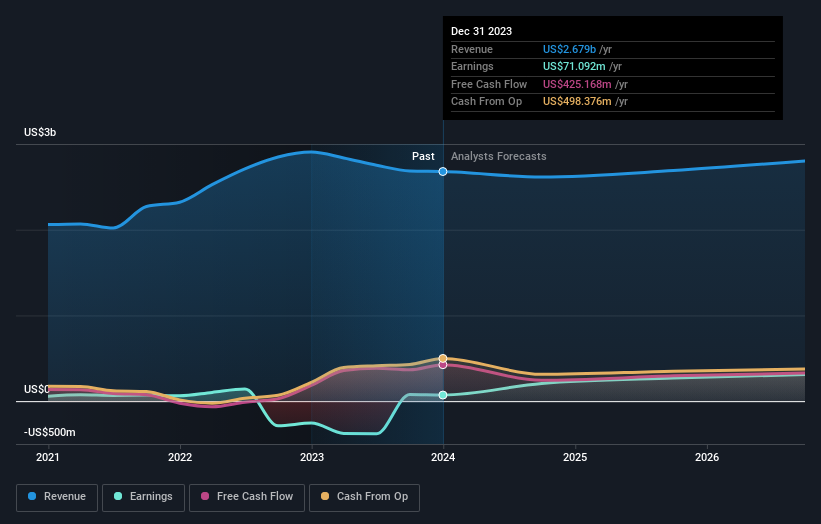821x524 pixels.
Task: Click the US$0 y-axis label
Action: [37, 389]
